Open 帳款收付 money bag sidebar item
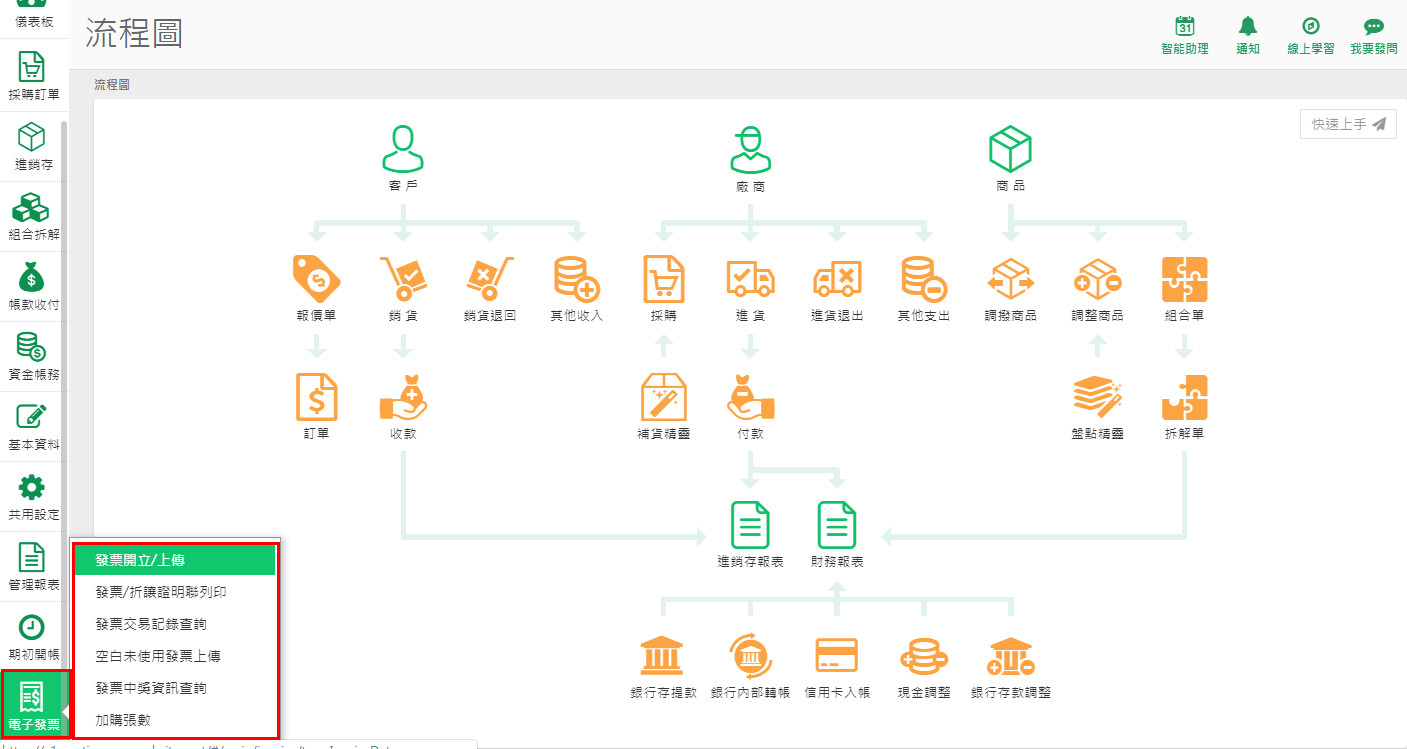The width and height of the screenshot is (1407, 749). [33, 285]
